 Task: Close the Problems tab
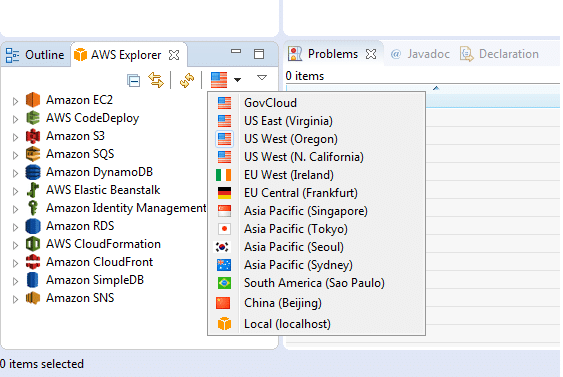pos(371,54)
